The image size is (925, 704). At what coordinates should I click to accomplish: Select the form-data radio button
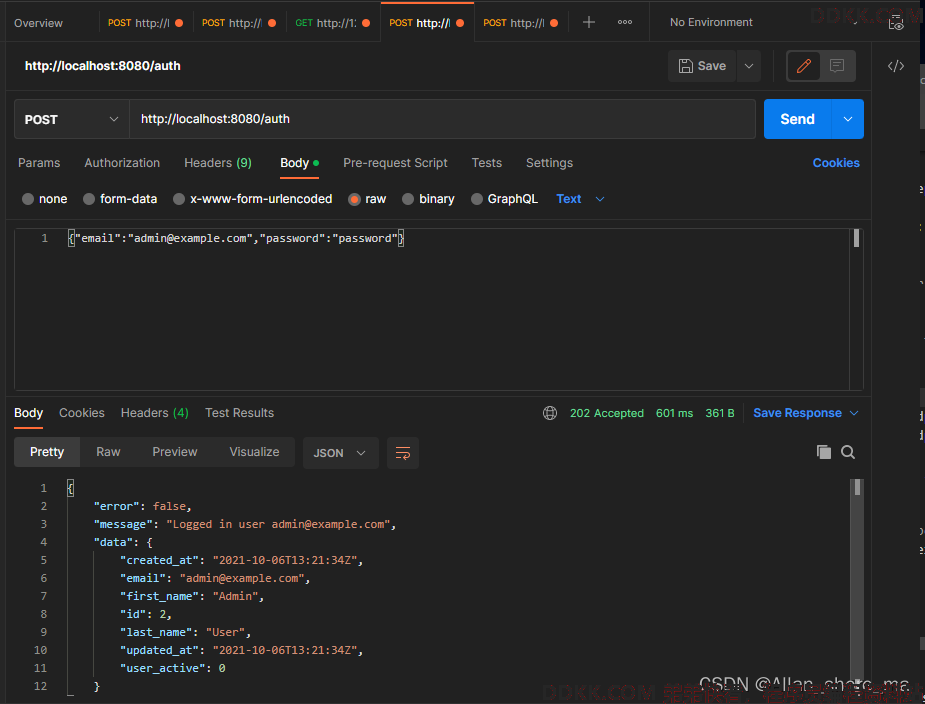pos(88,199)
